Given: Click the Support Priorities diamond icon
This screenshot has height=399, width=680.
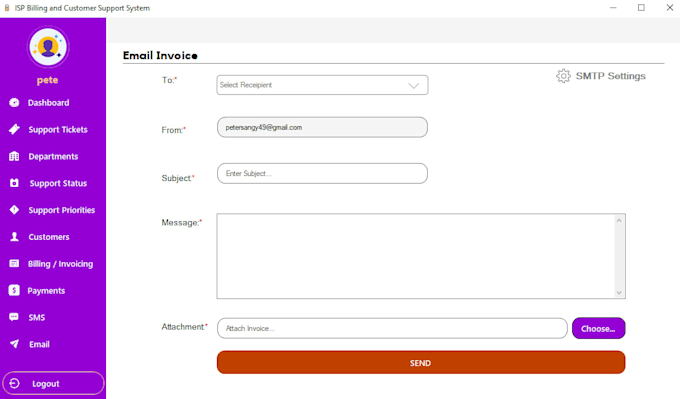Looking at the screenshot, I should (x=14, y=210).
